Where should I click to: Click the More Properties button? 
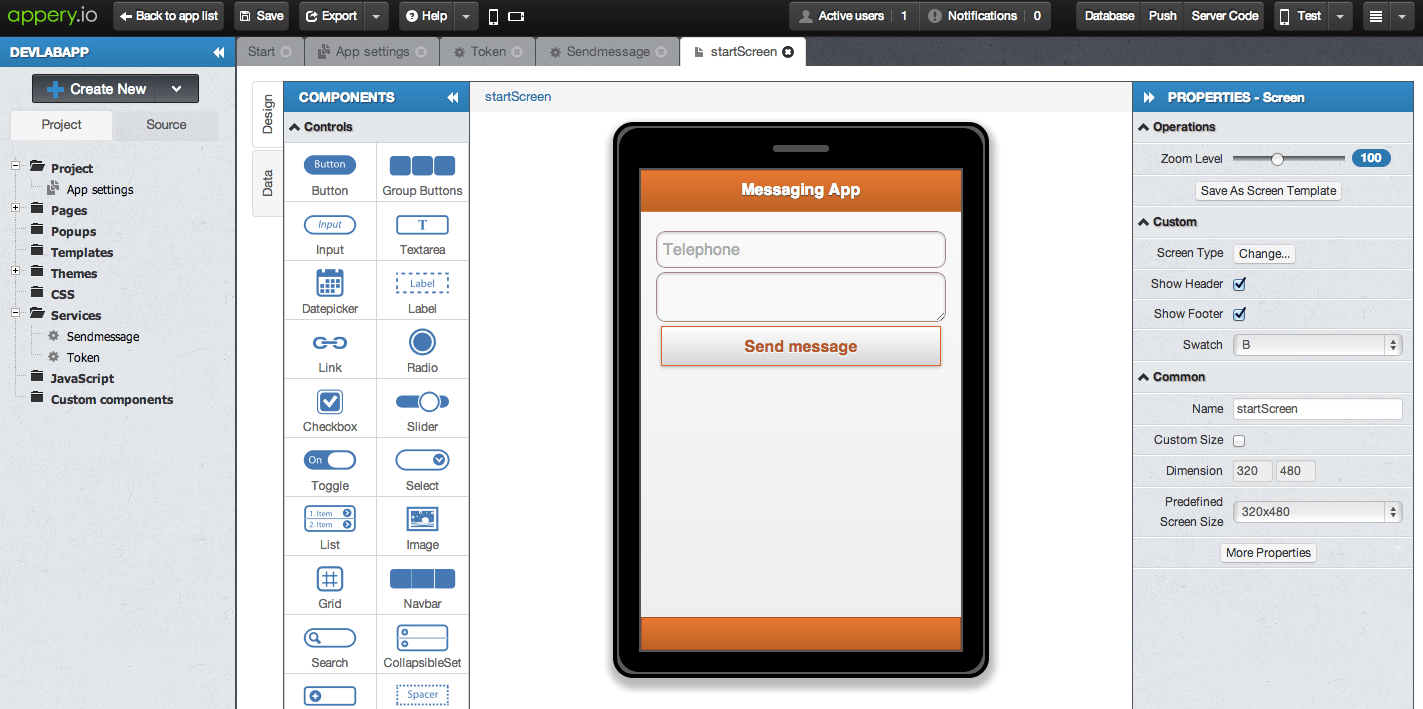[x=1268, y=553]
